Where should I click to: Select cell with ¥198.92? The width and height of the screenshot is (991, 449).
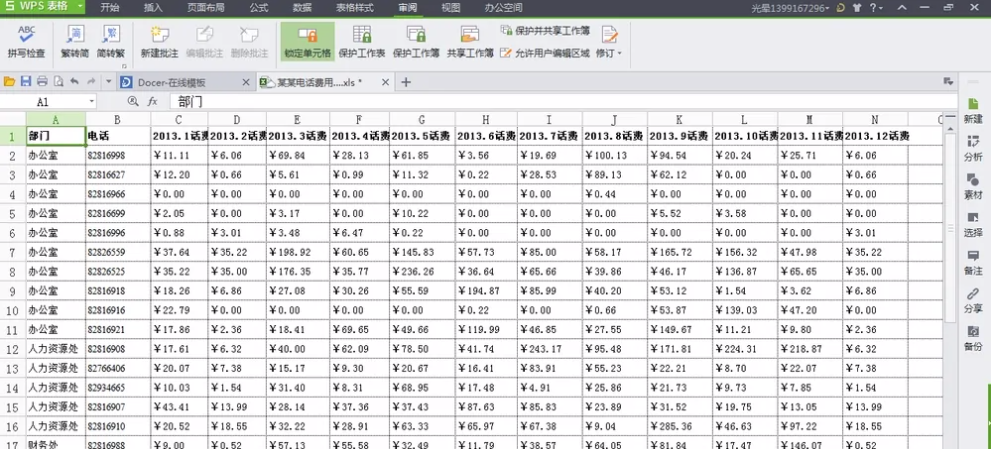(296, 253)
